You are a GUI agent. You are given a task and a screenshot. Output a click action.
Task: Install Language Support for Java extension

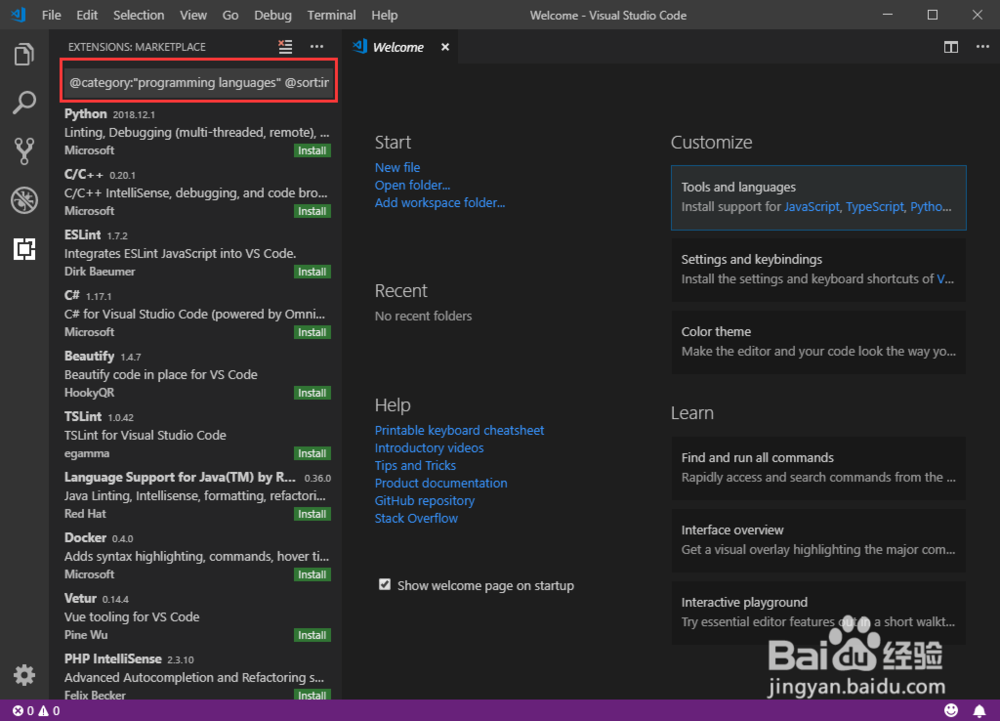(x=312, y=514)
